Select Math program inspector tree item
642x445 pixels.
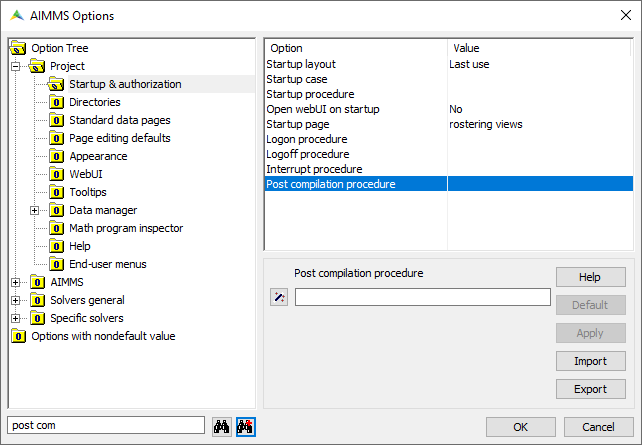(126, 228)
